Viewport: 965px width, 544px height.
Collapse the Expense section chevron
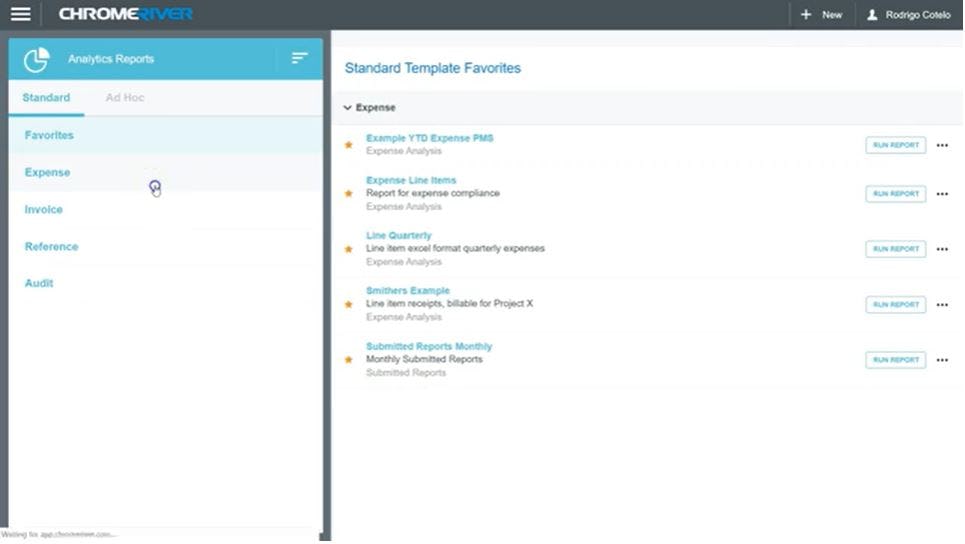pyautogui.click(x=347, y=108)
